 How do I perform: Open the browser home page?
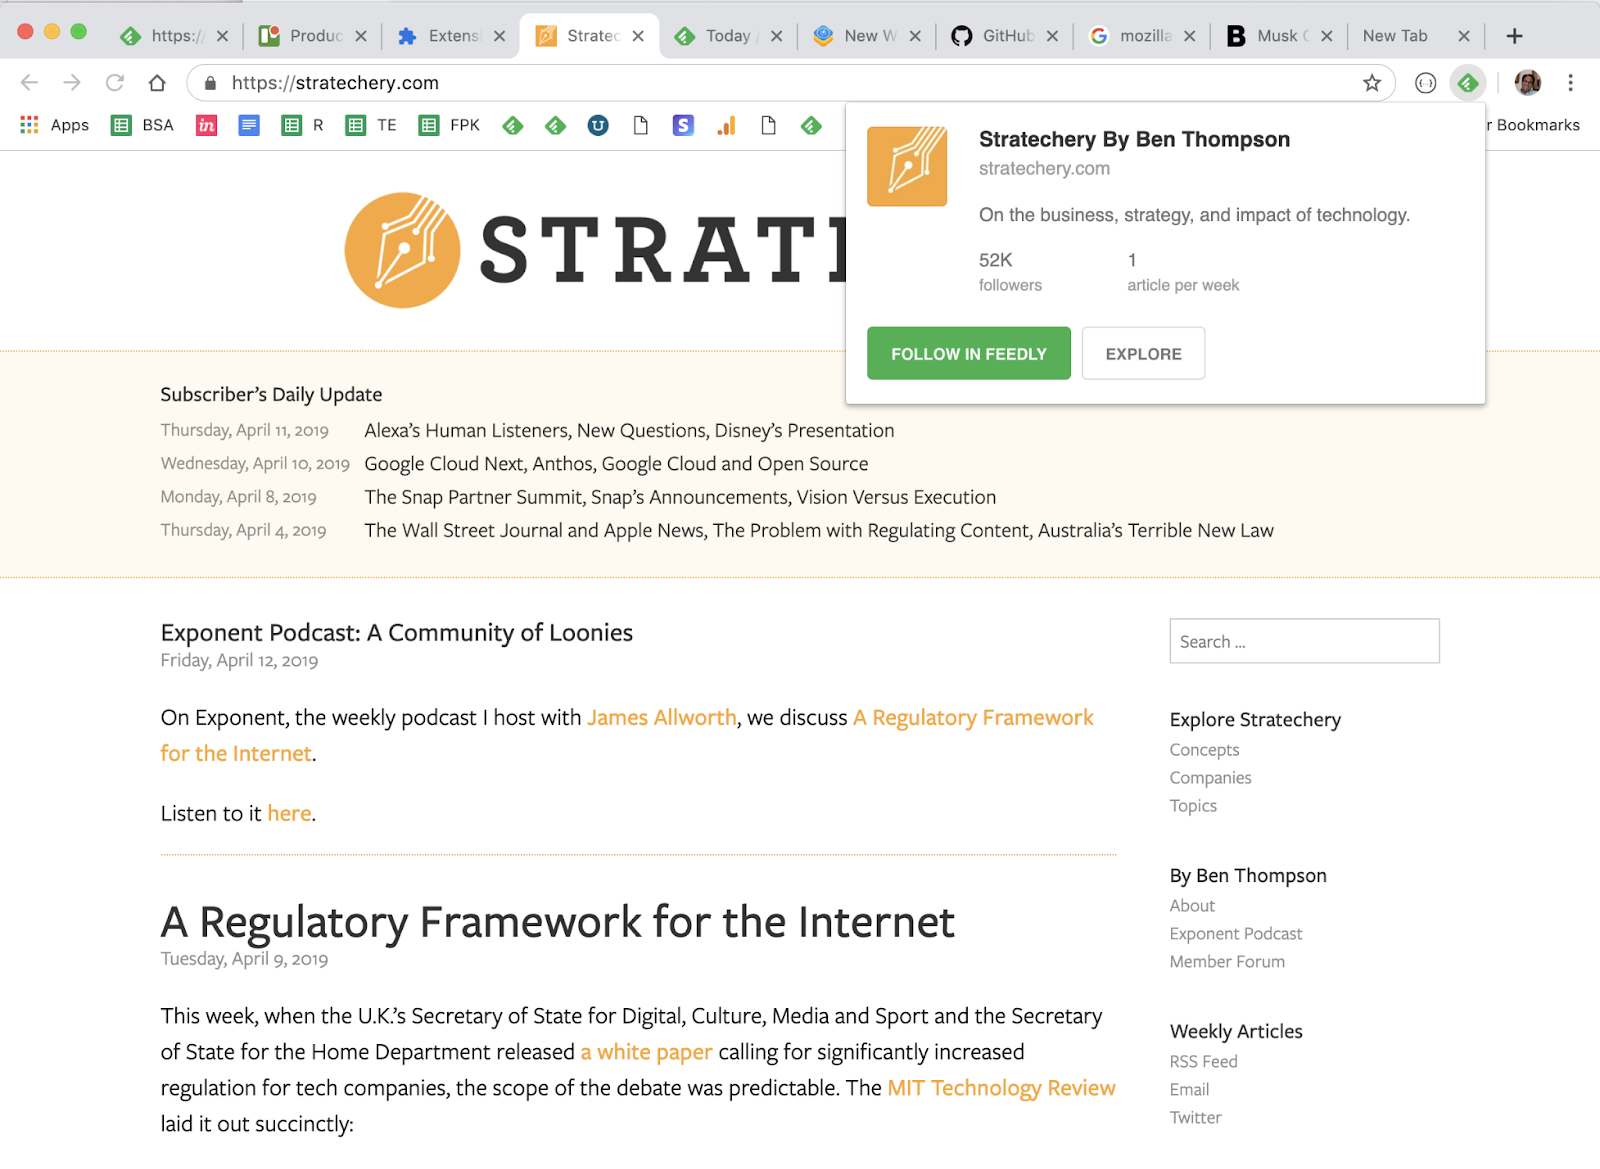[157, 83]
